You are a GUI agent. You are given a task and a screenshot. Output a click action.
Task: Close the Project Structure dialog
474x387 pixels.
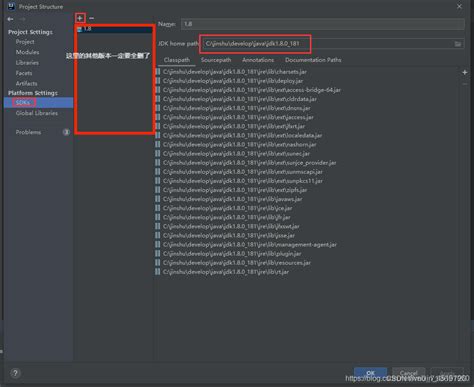point(459,6)
